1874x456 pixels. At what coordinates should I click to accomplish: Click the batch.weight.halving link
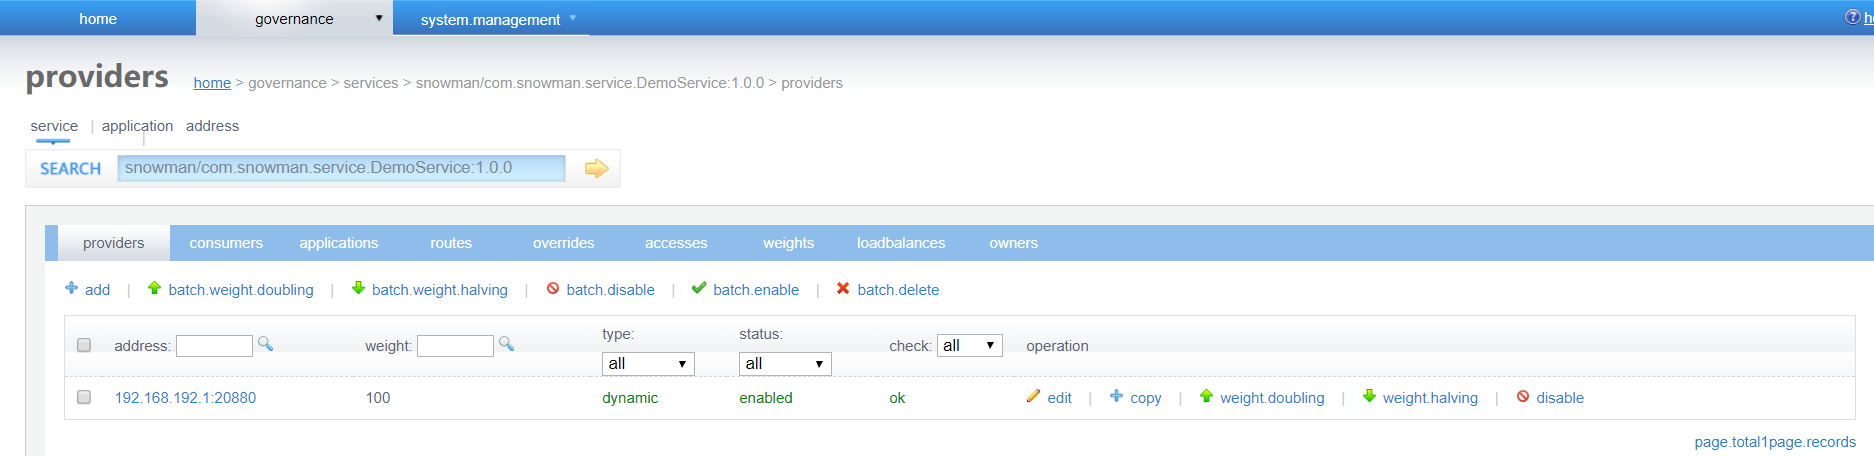click(x=440, y=290)
